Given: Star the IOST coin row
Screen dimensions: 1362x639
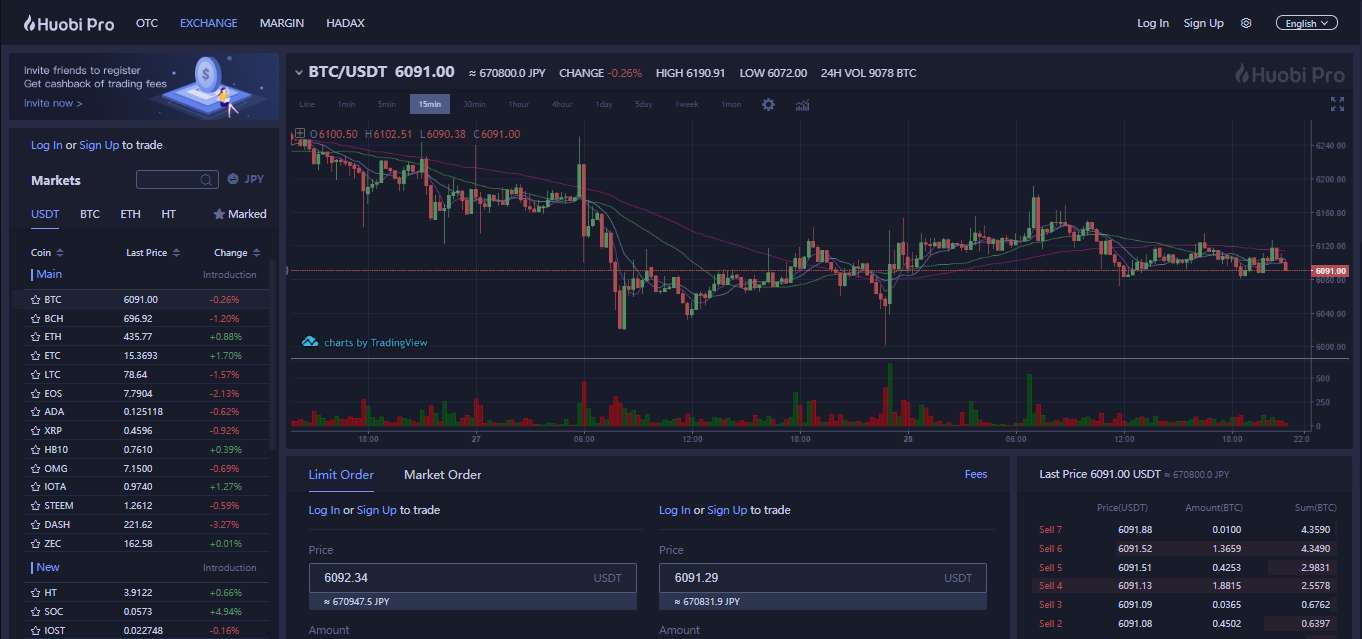Looking at the screenshot, I should pyautogui.click(x=36, y=630).
